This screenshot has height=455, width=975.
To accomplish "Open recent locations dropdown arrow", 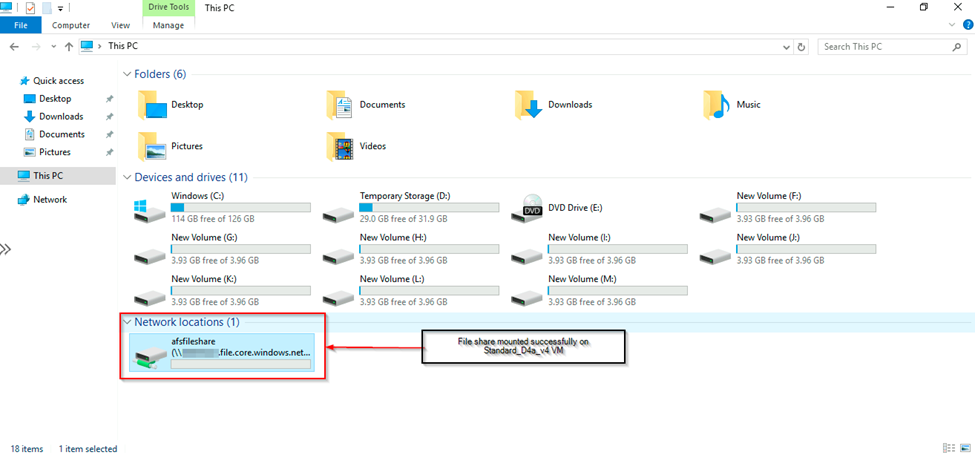I will [53, 47].
